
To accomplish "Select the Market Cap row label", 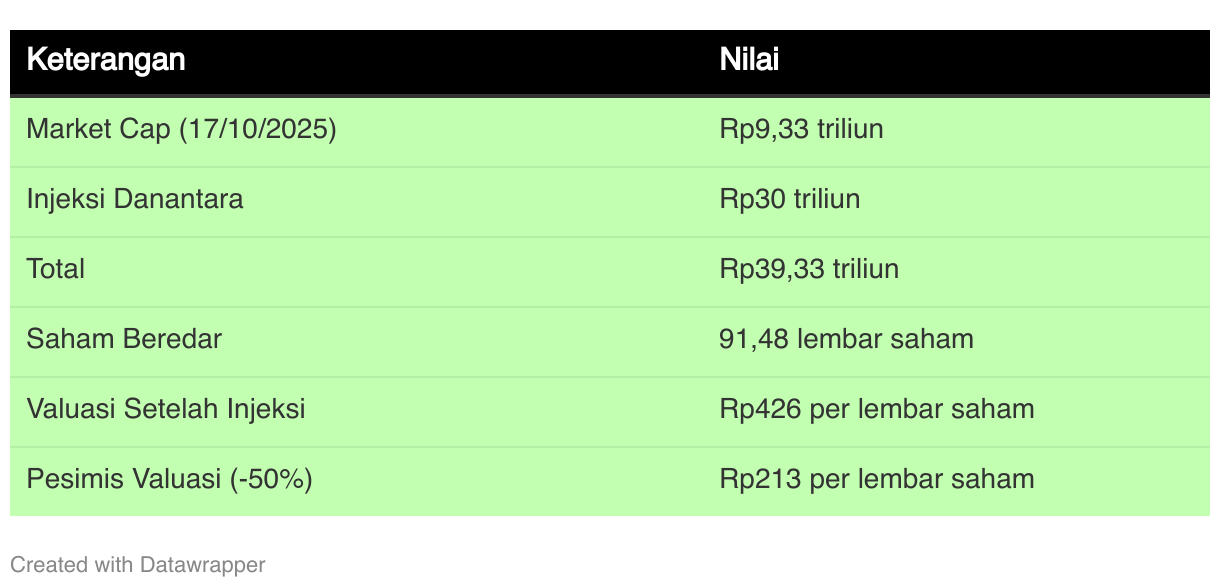I will coord(98,129).
